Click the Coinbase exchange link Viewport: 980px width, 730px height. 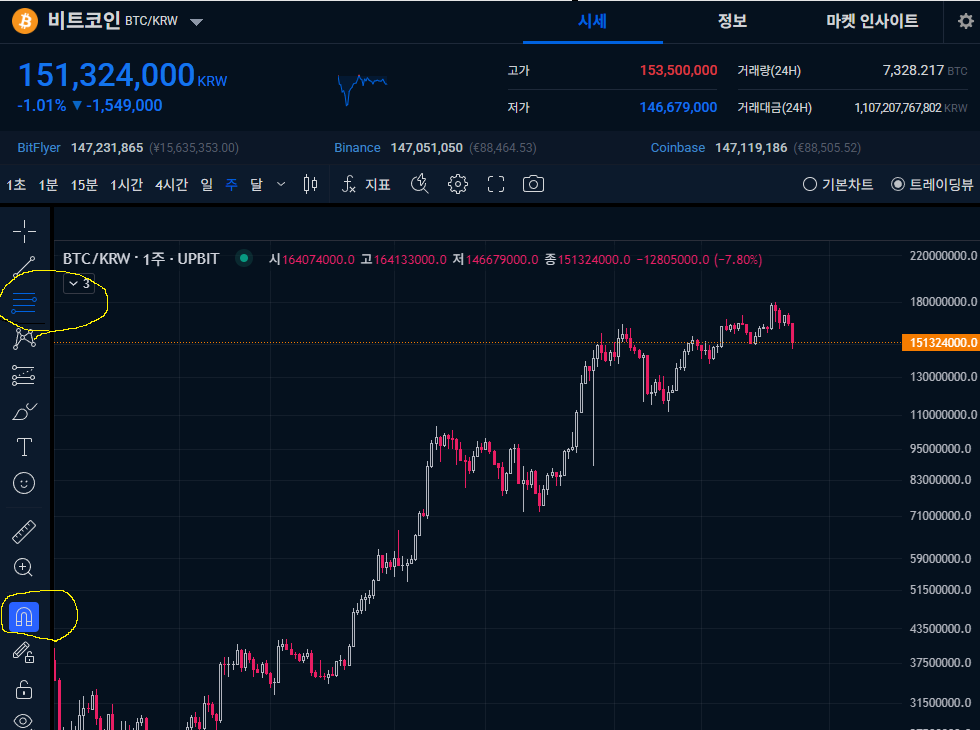(678, 148)
